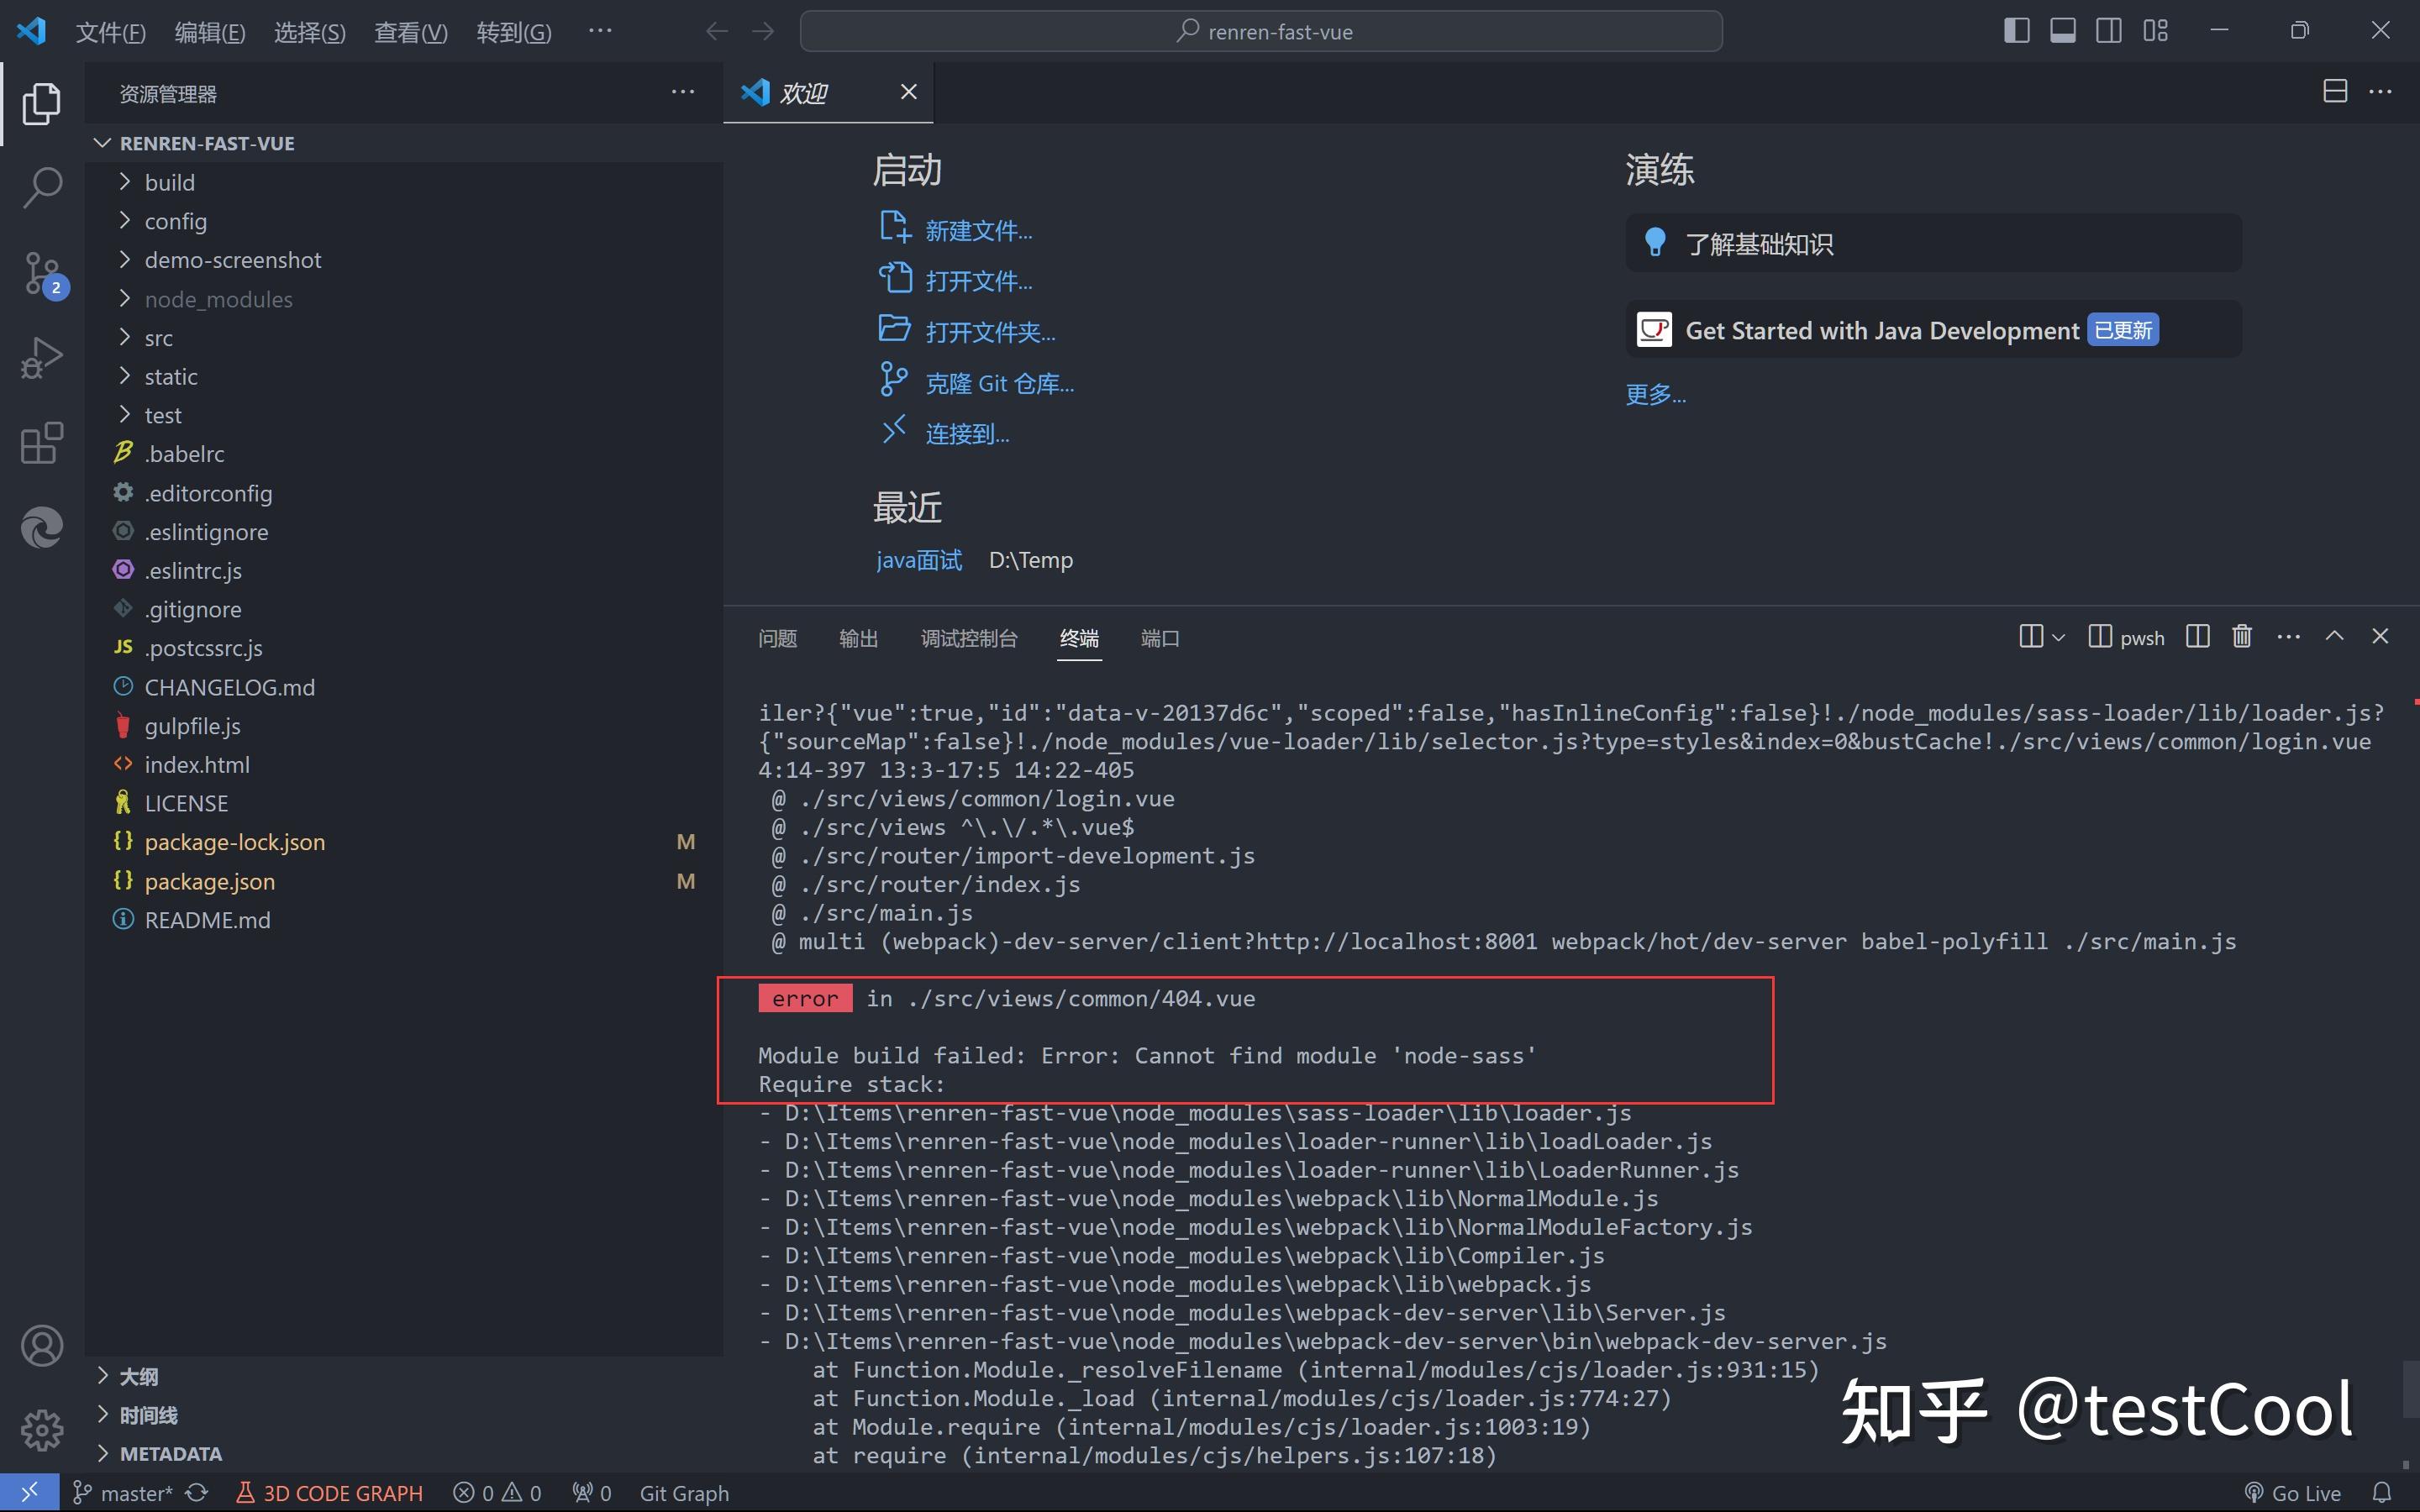Kill the active terminal via trash icon
Image resolution: width=2420 pixels, height=1512 pixels.
point(2241,636)
